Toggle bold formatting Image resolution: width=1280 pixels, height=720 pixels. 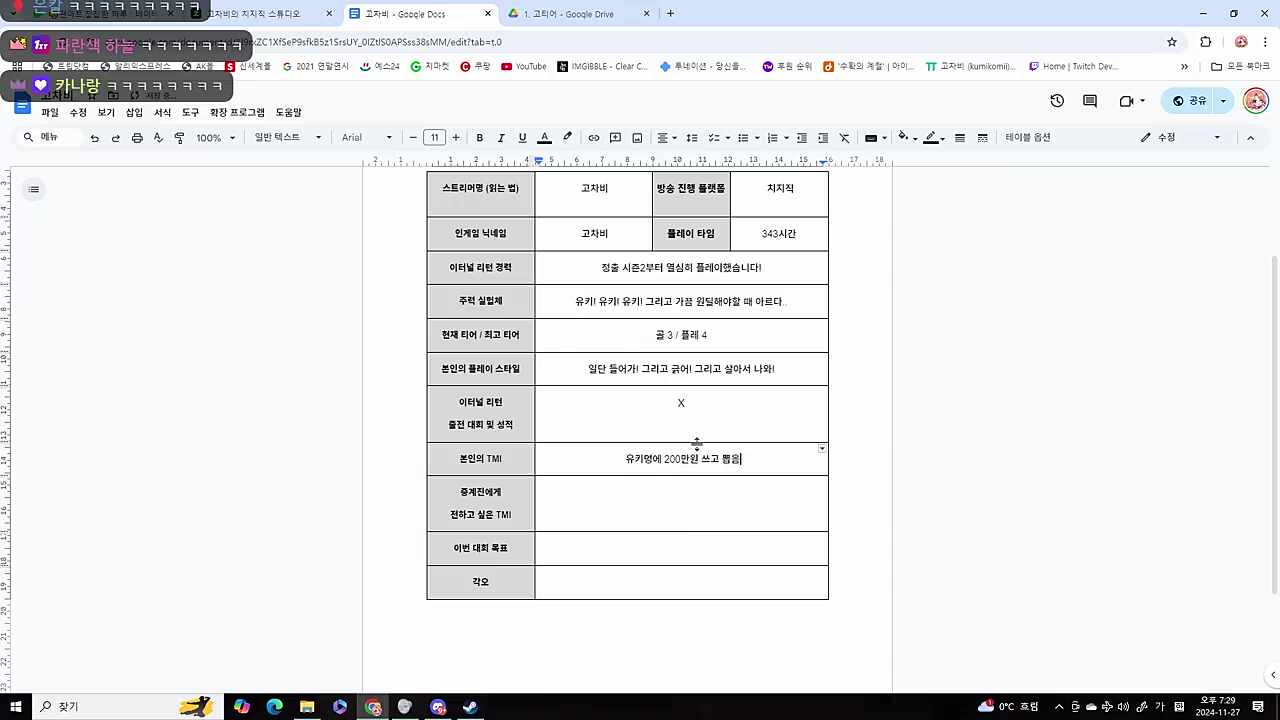(480, 138)
